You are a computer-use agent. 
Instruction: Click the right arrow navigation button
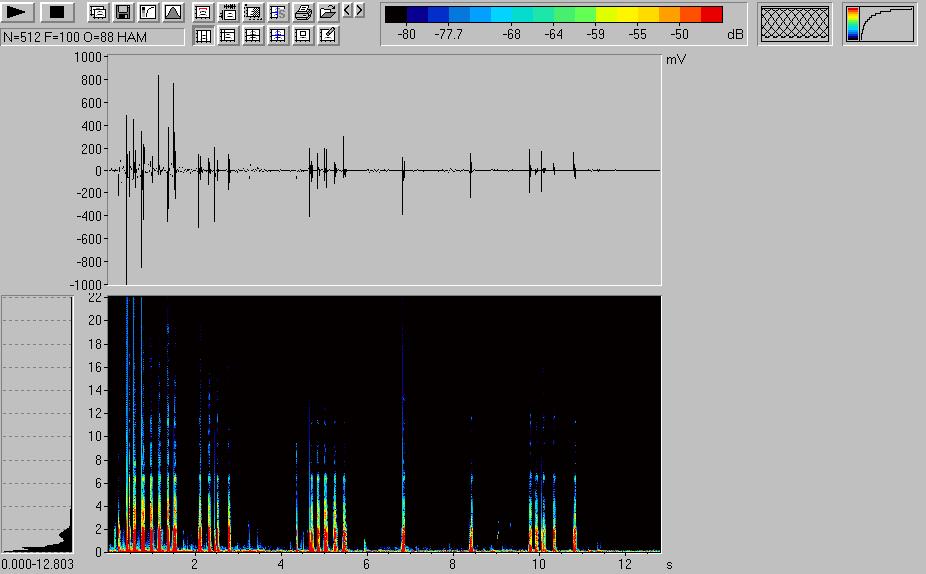(x=359, y=11)
